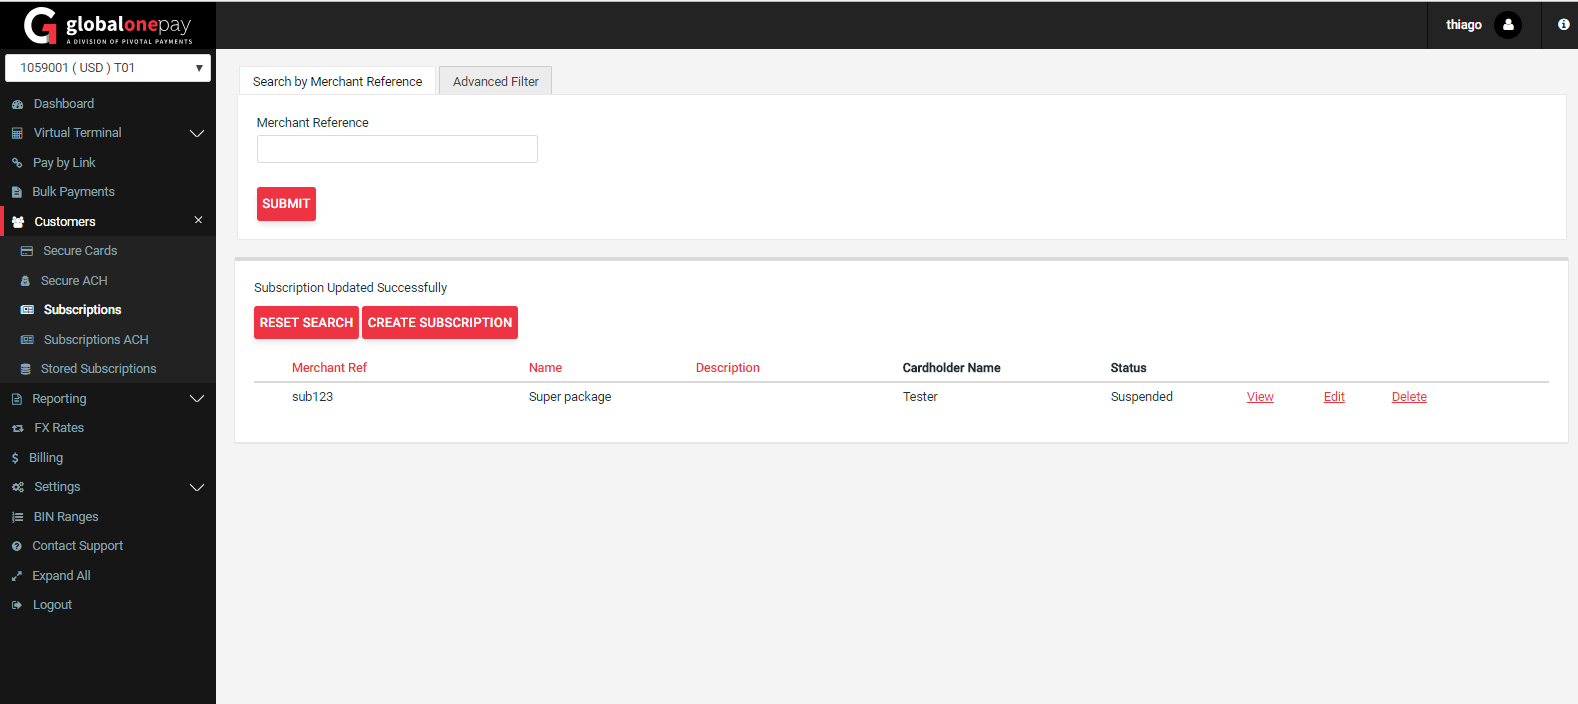Click the Tester cardholder name cell
Viewport: 1578px width, 704px height.
coord(920,397)
